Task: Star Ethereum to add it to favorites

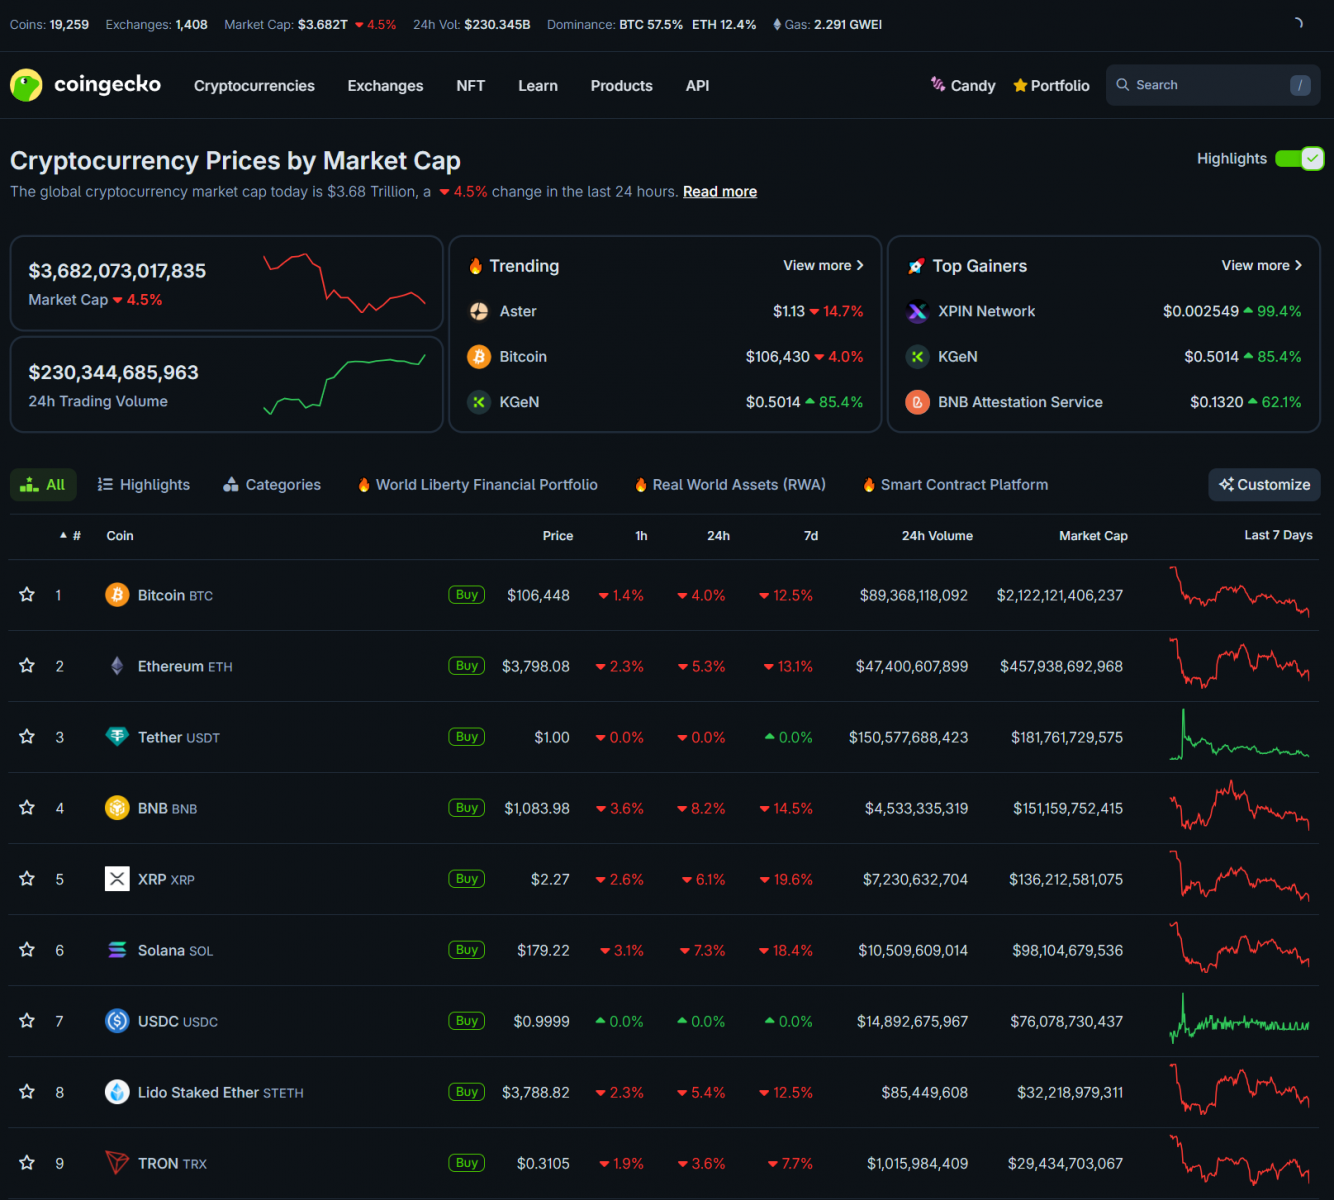Action: click(x=26, y=665)
